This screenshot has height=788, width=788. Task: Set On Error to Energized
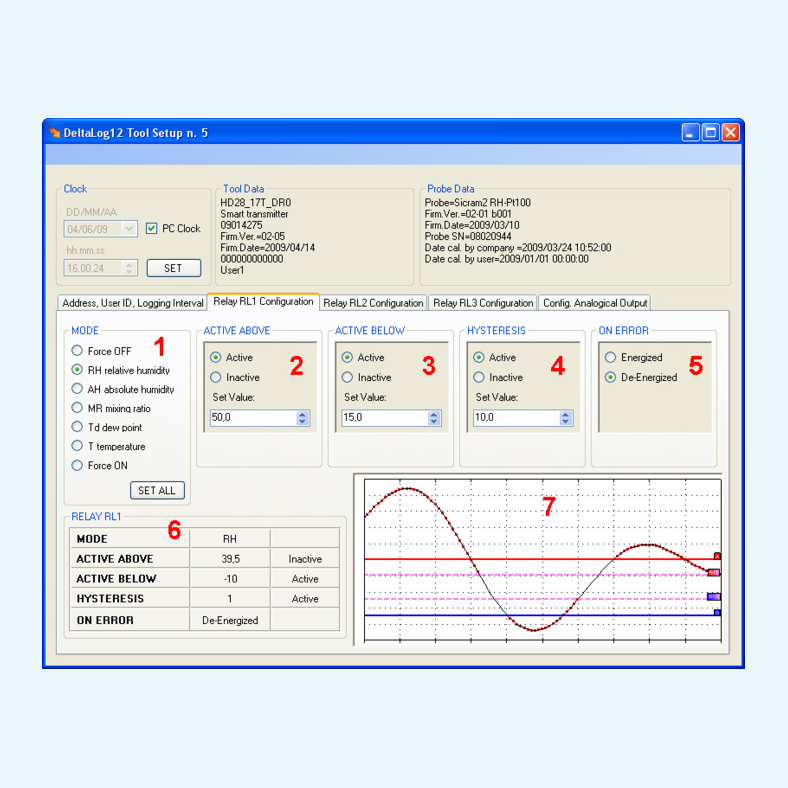(x=610, y=357)
